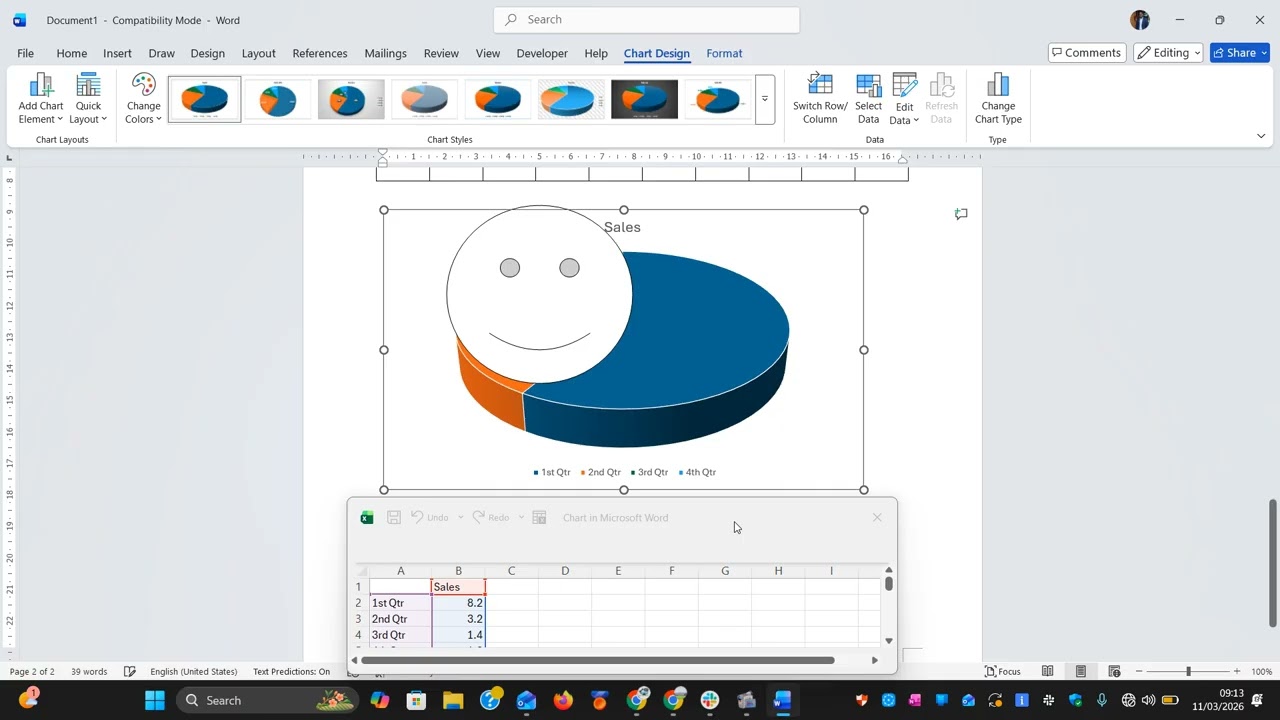The width and height of the screenshot is (1280, 720).
Task: Open Firefox from the taskbar
Action: (563, 700)
